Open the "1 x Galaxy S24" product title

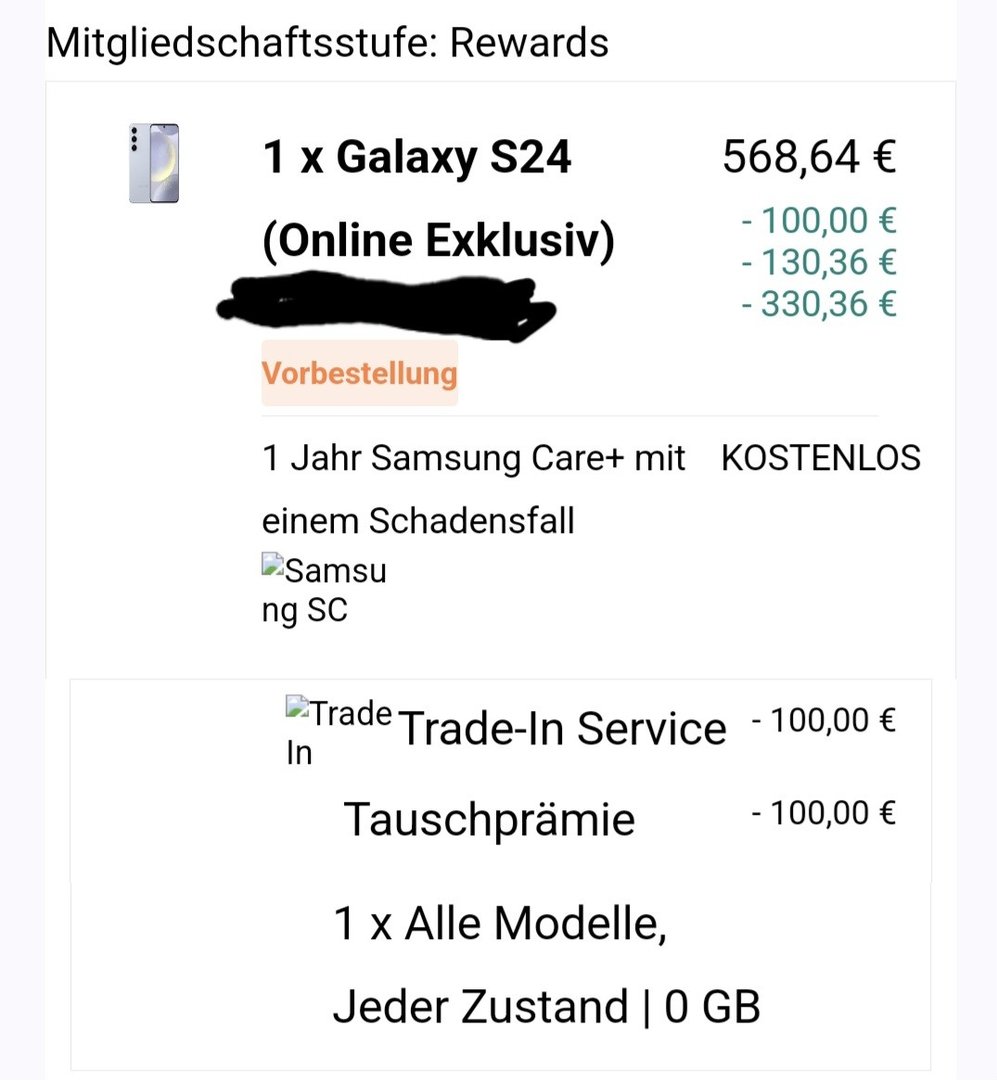416,158
